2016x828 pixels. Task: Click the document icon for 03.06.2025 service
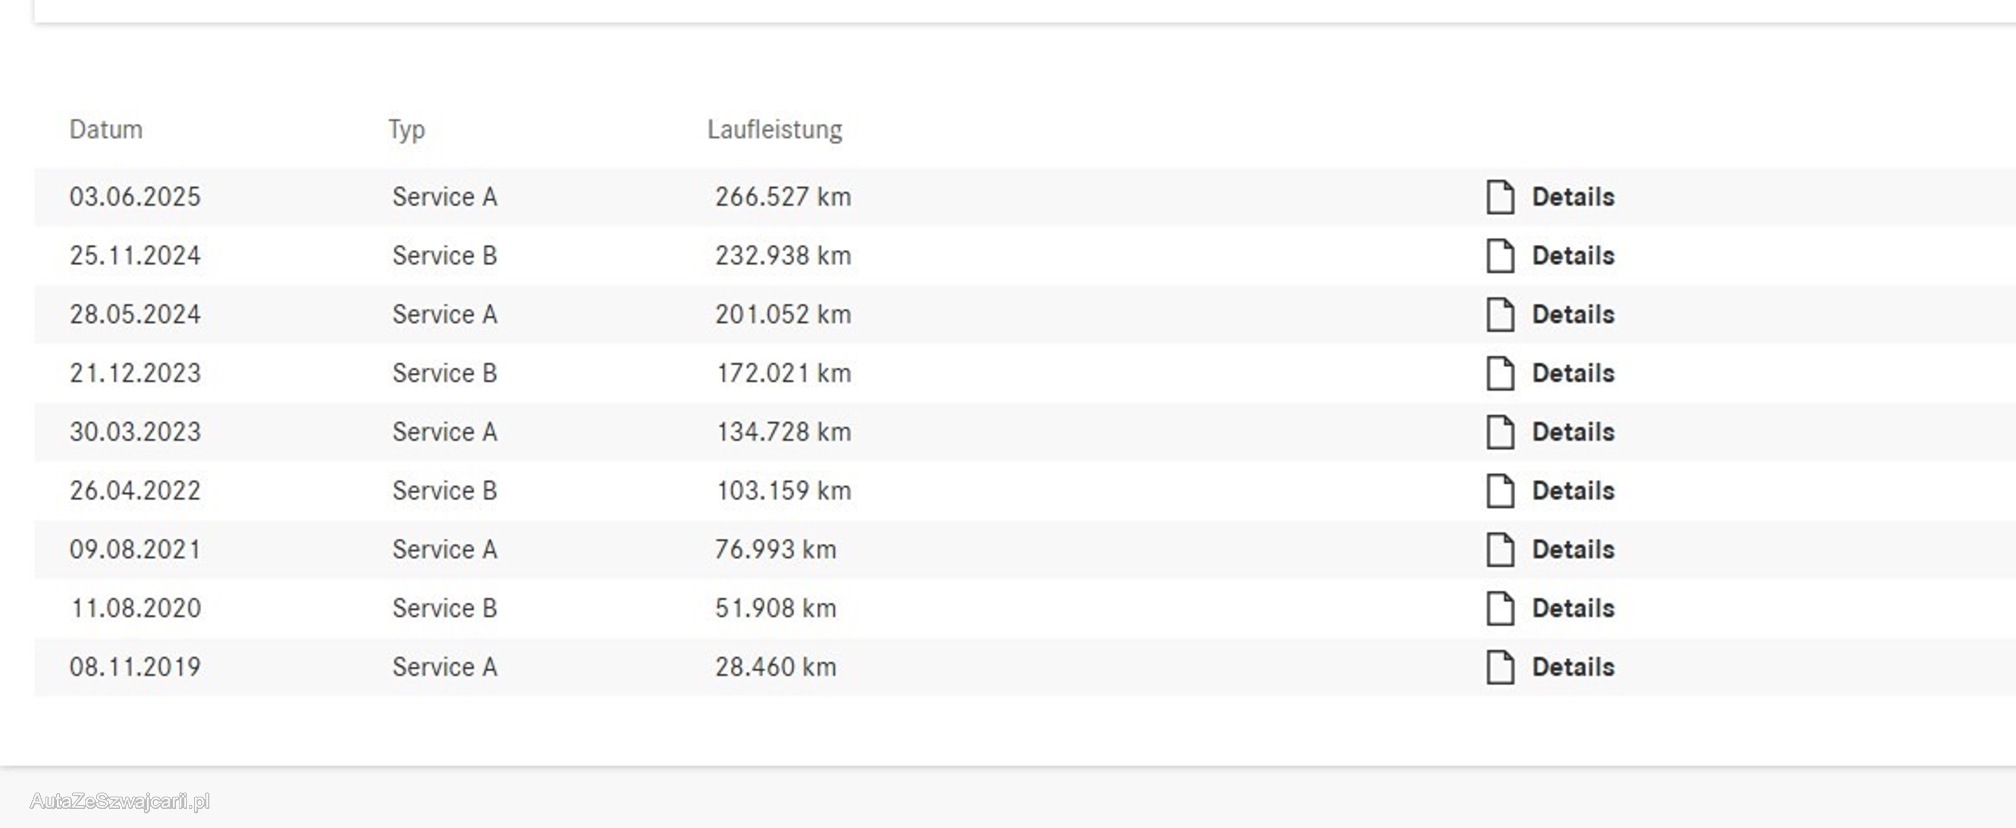pyautogui.click(x=1500, y=197)
